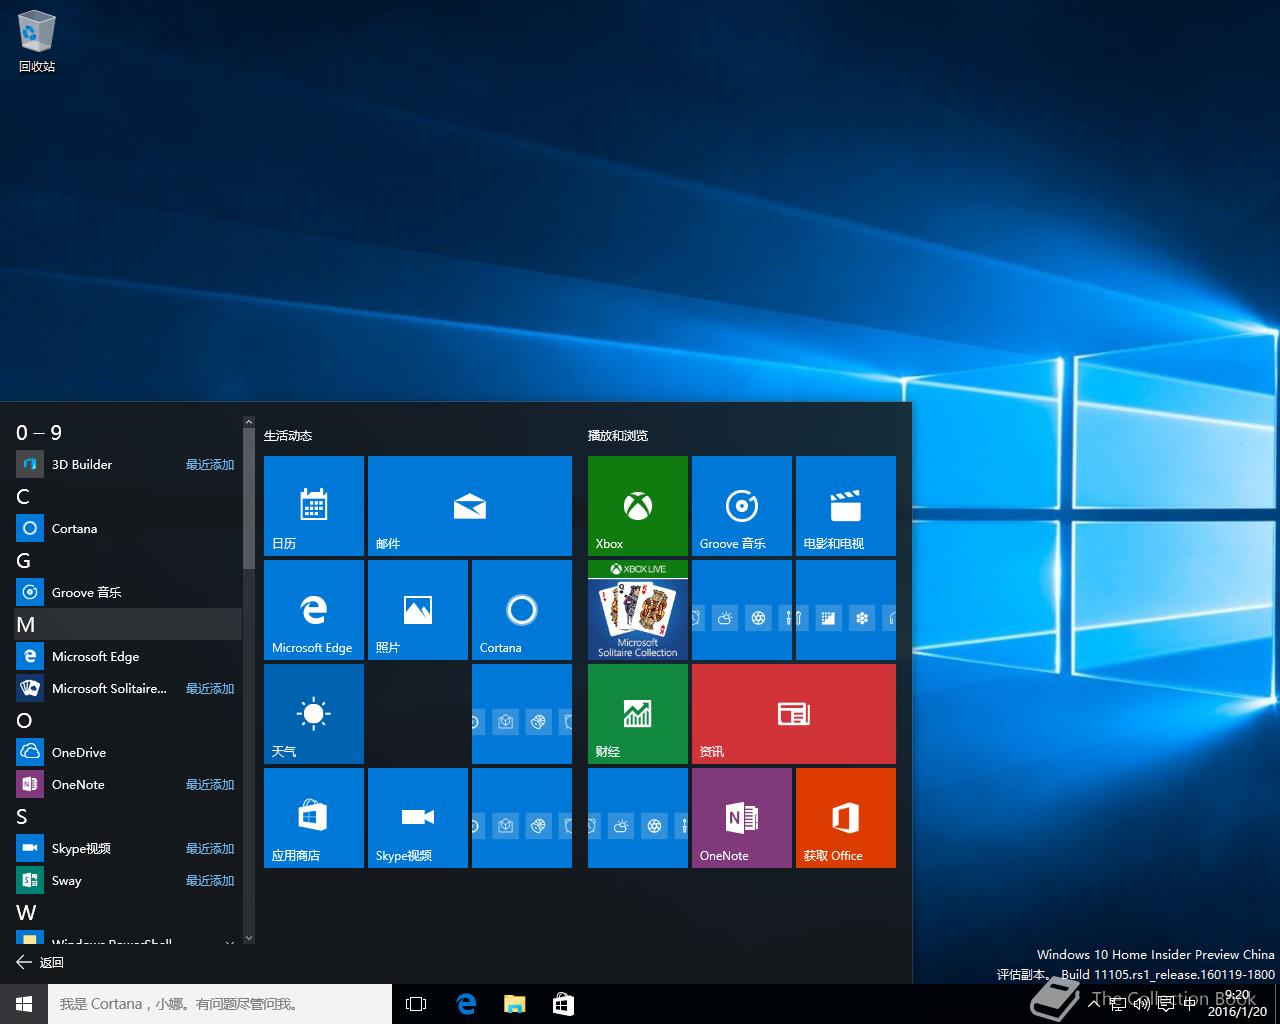Click the network tray icon
This screenshot has height=1024, width=1280.
click(x=1118, y=1004)
